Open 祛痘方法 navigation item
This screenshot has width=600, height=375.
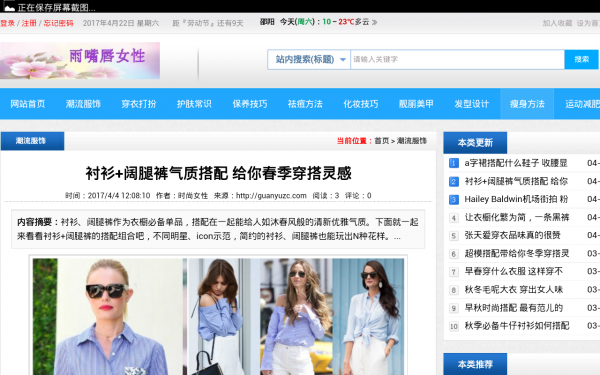305,104
